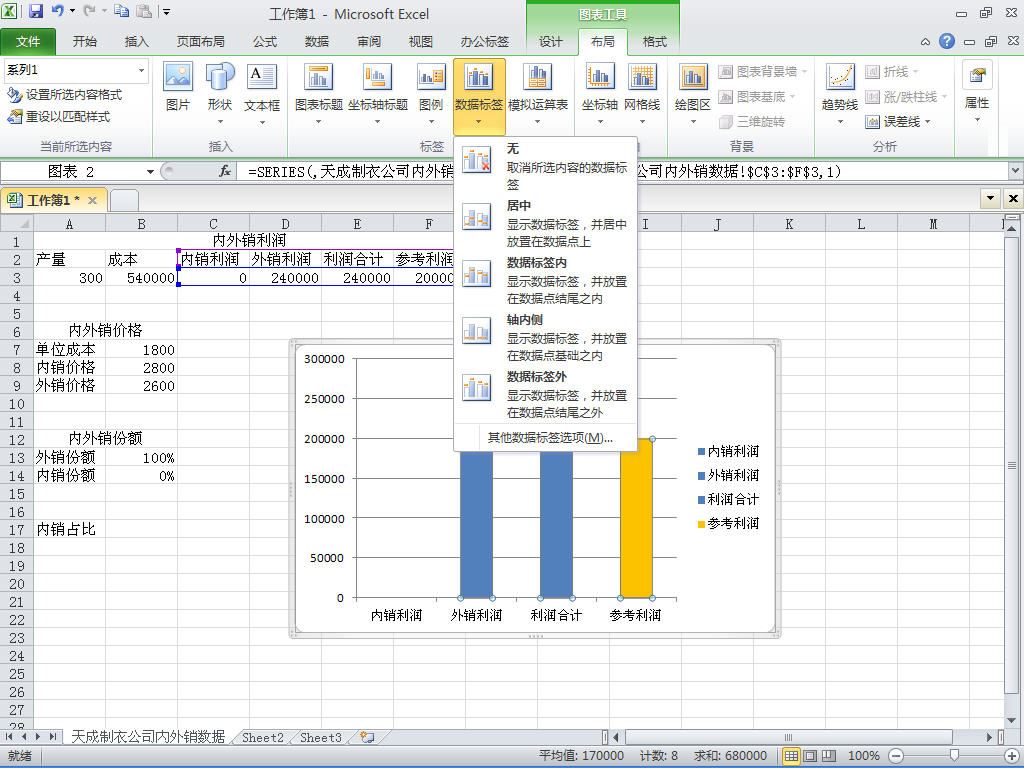Choose Center (居中) data label option
Viewport: 1024px width, 768px height.
point(545,223)
